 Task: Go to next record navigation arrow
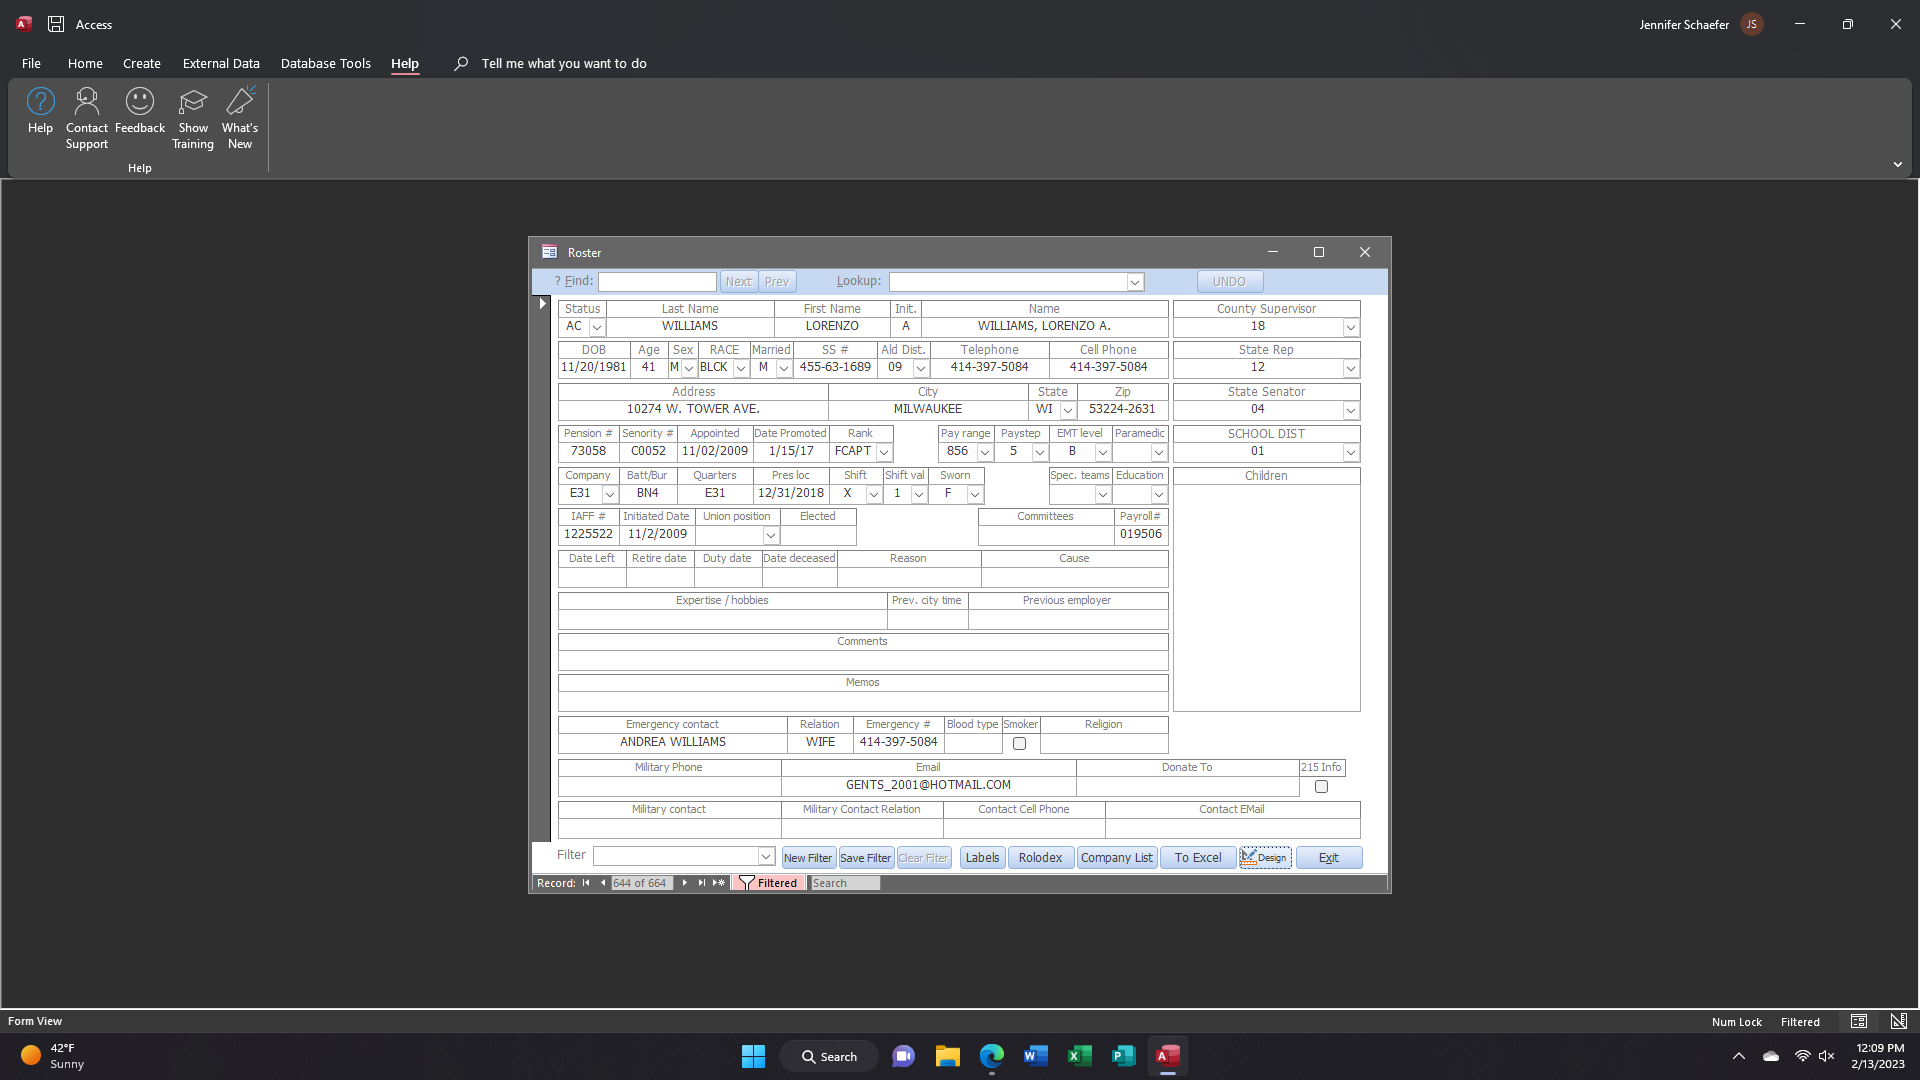click(x=685, y=883)
